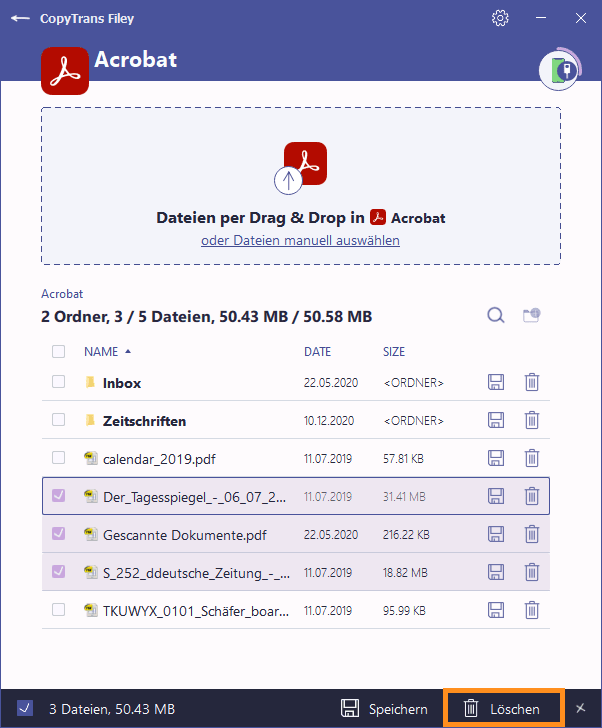Select calendar_2019.pdf checkbox
Viewport: 602px width, 728px height.
(x=58, y=458)
